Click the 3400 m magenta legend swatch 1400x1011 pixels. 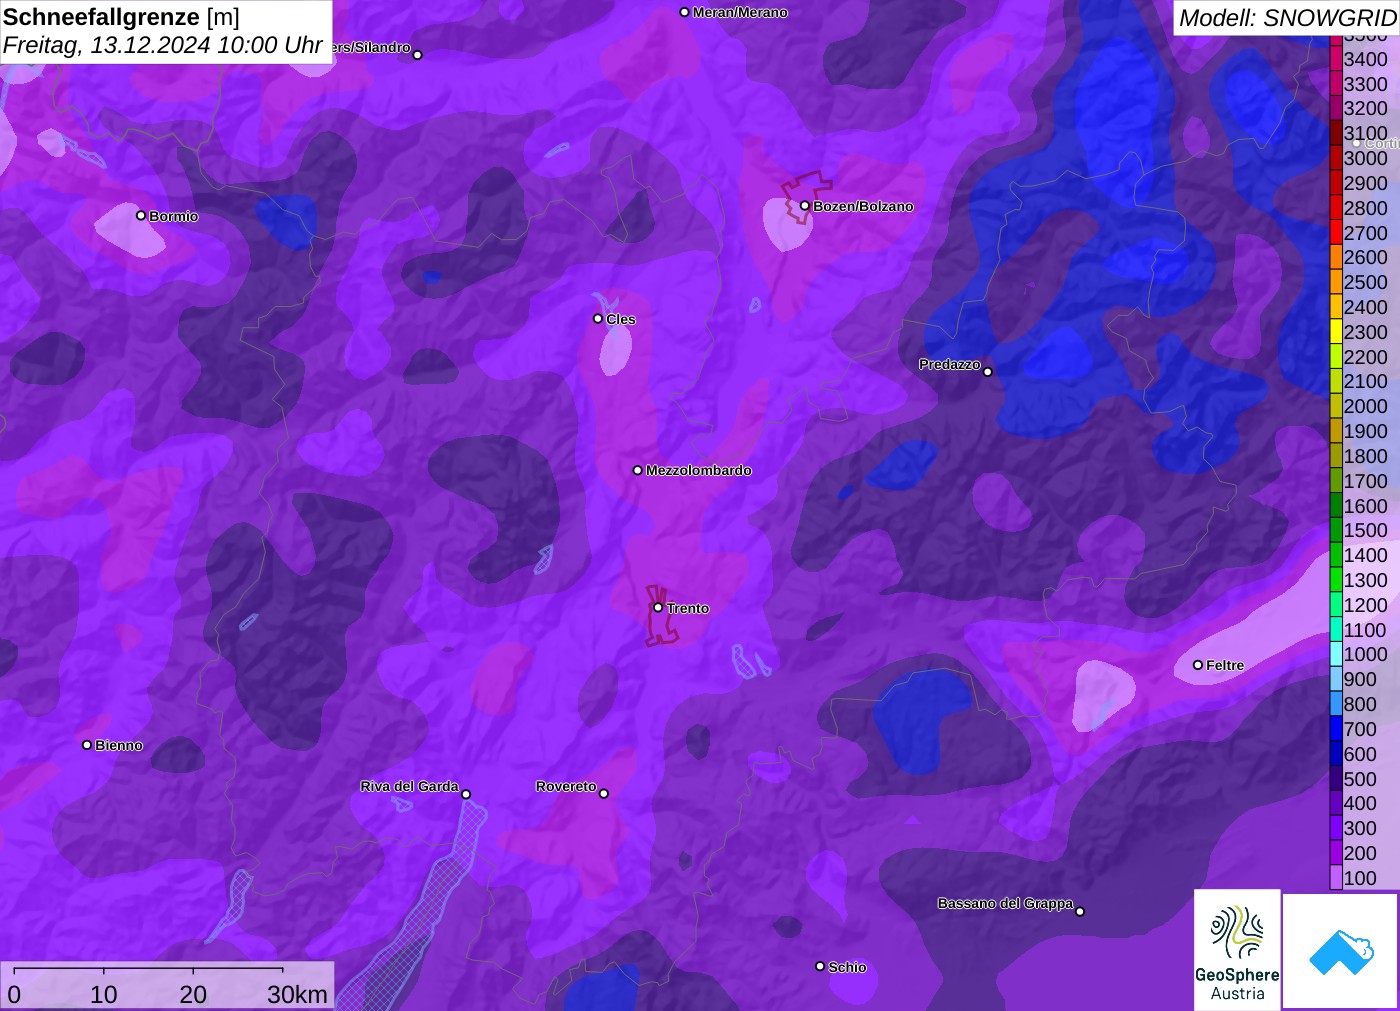[x=1336, y=59]
